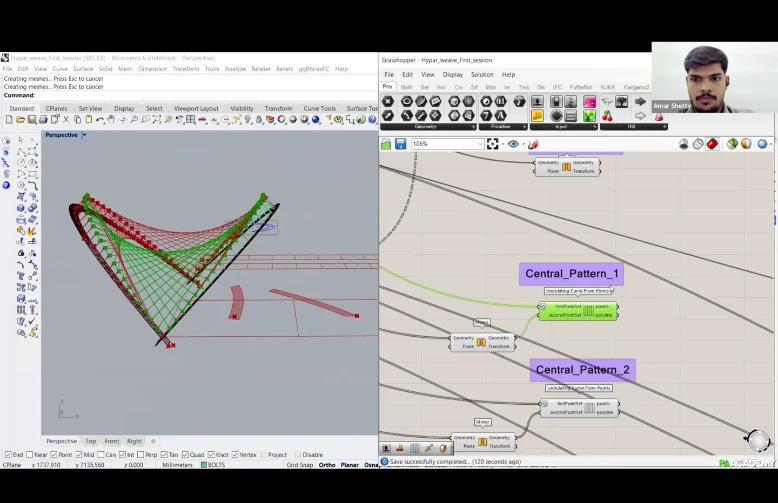The width and height of the screenshot is (778, 503).
Task: Switch to the Curve Tools toolbar tab
Action: 319,108
